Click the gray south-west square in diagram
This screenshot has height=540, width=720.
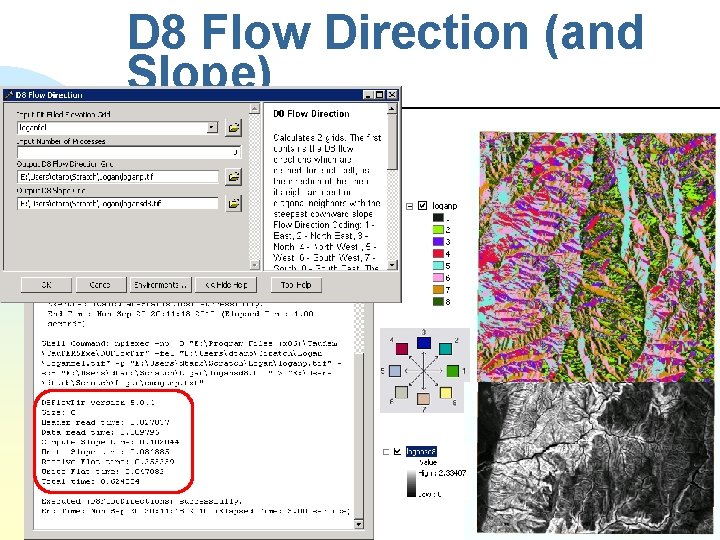[x=401, y=392]
